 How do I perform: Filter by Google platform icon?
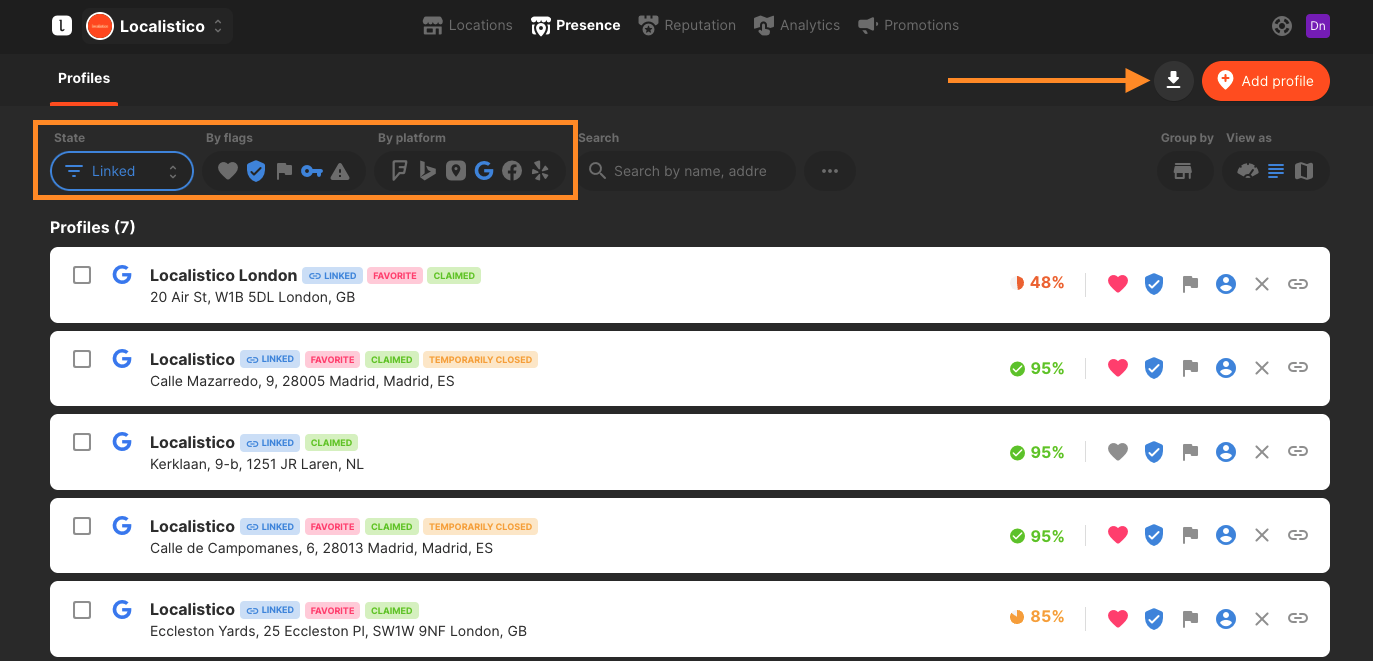pyautogui.click(x=484, y=171)
